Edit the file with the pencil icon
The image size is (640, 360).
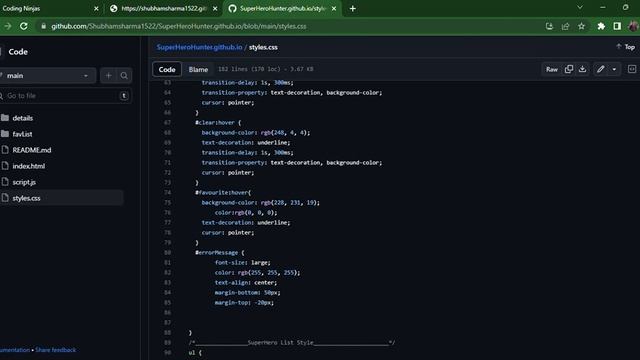point(600,69)
